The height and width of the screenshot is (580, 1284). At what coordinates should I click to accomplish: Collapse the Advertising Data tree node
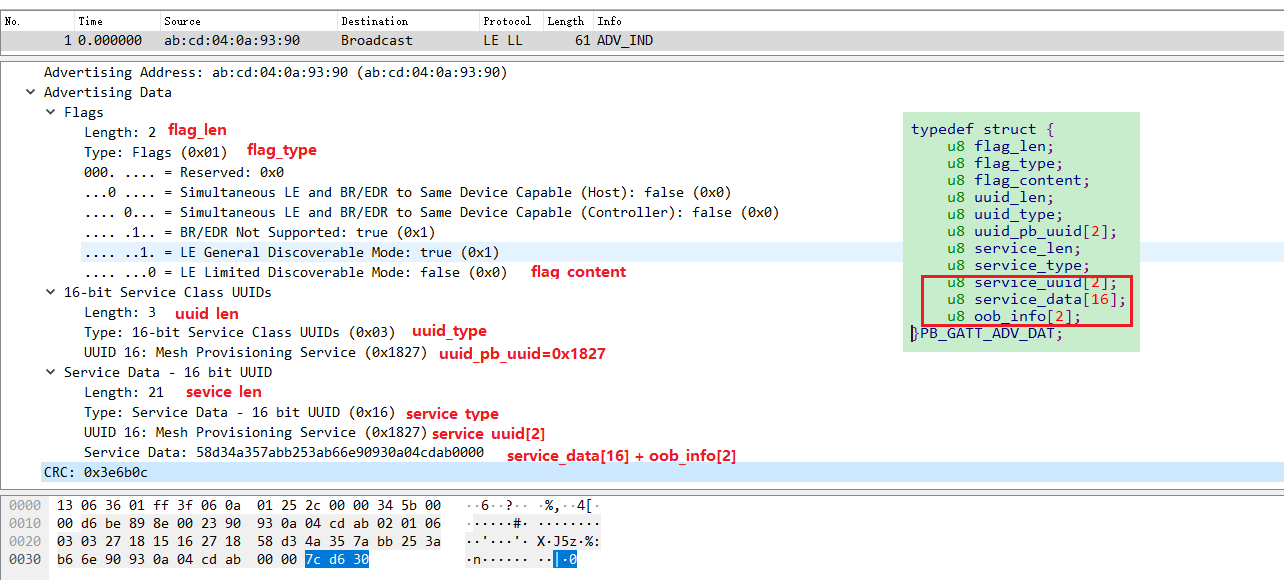pyautogui.click(x=30, y=92)
